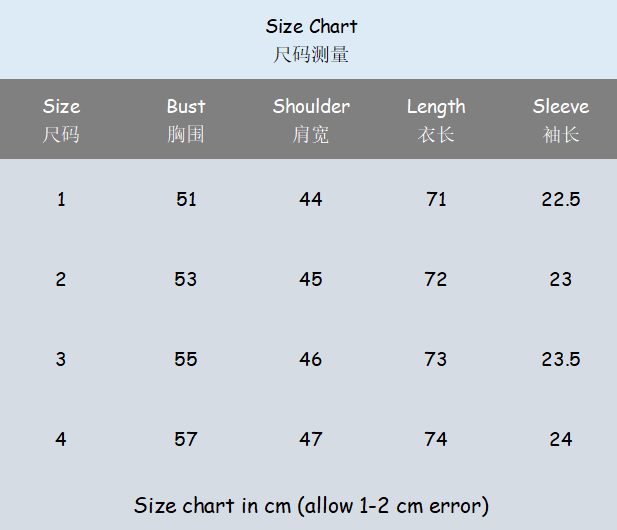This screenshot has width=617, height=530.
Task: Select the "Size" column header
Action: tap(61, 107)
